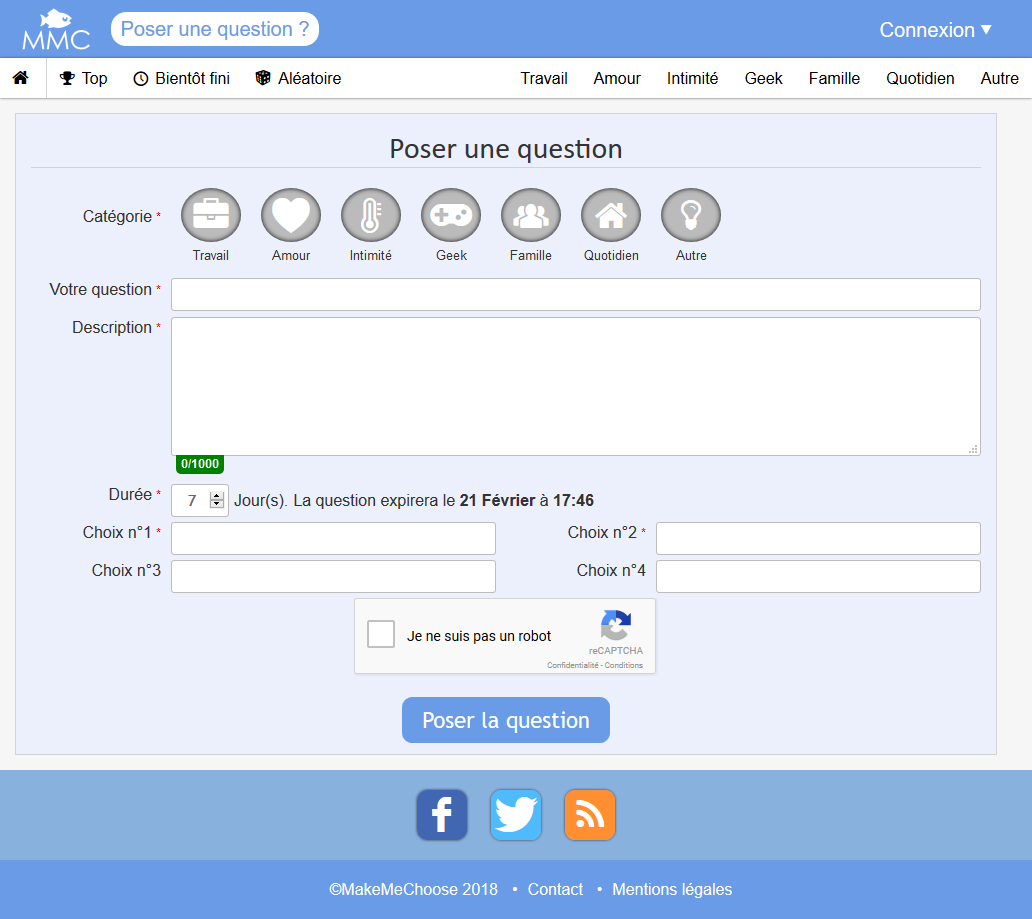Click the reCAPTCHA logo
Image resolution: width=1032 pixels, height=919 pixels.
(x=616, y=625)
